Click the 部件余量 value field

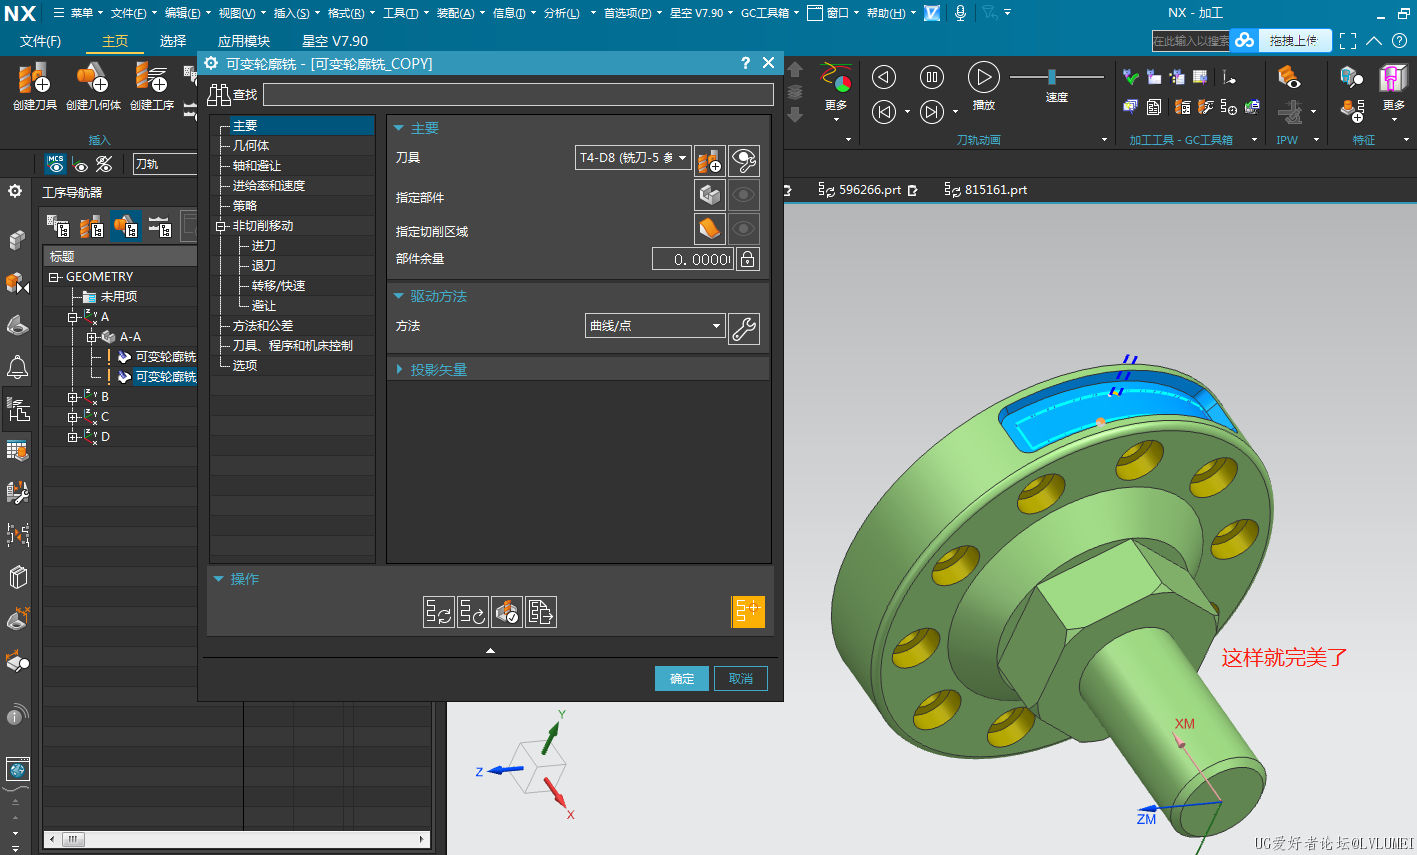[693, 259]
